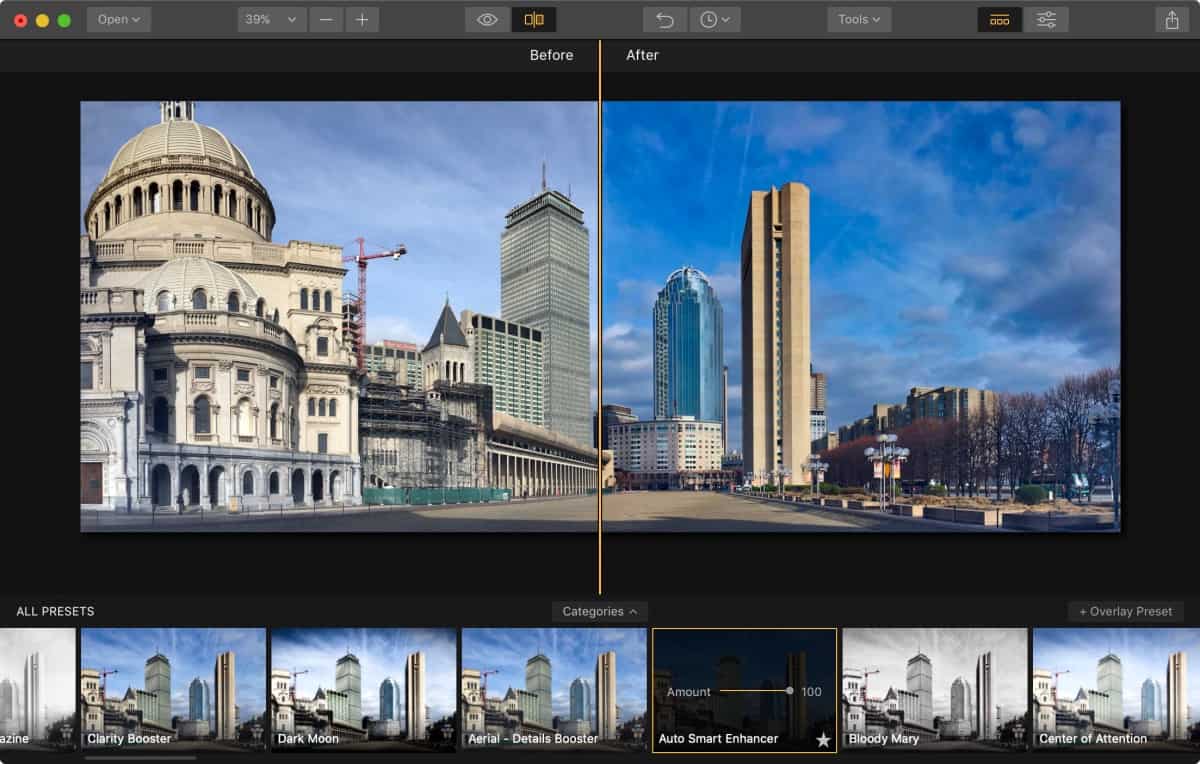Select the Aerial - Details Booster preset
The image size is (1200, 764).
tap(554, 690)
